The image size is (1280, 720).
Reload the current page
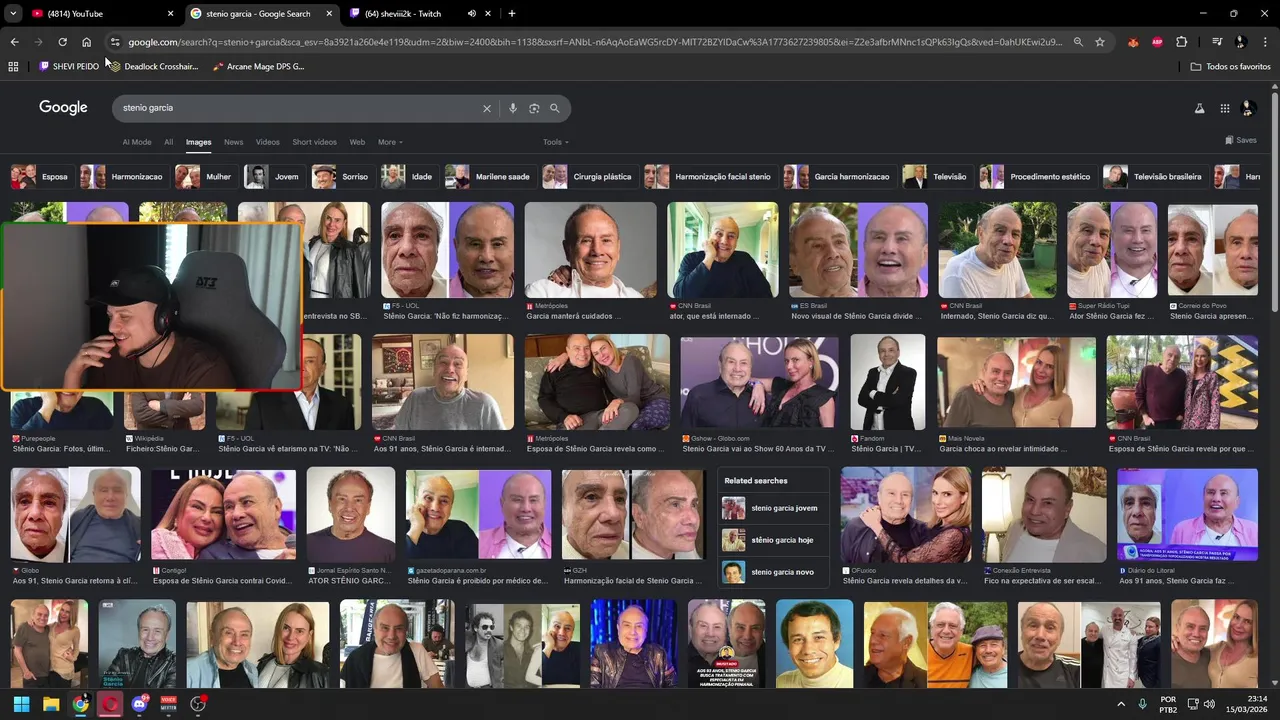[x=62, y=42]
